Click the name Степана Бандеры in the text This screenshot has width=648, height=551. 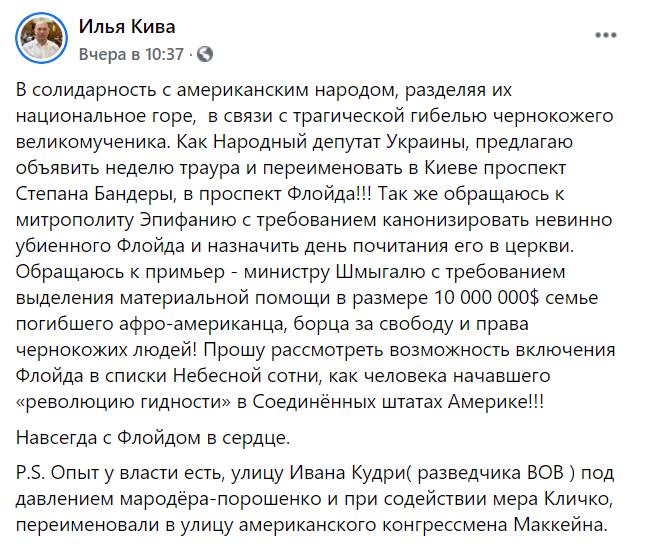(x=93, y=194)
